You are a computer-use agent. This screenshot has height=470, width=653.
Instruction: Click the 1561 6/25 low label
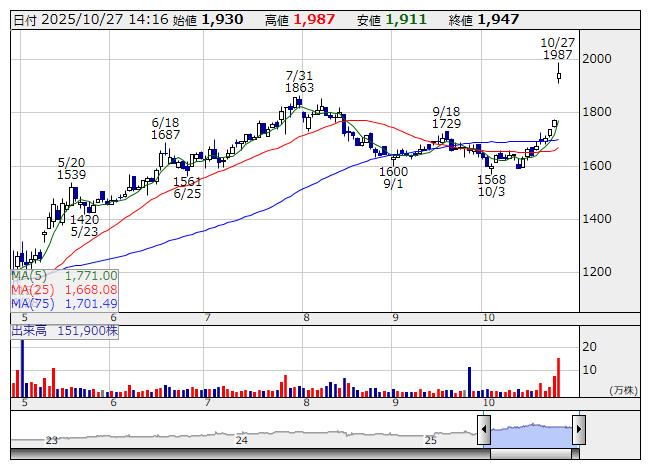tap(187, 188)
